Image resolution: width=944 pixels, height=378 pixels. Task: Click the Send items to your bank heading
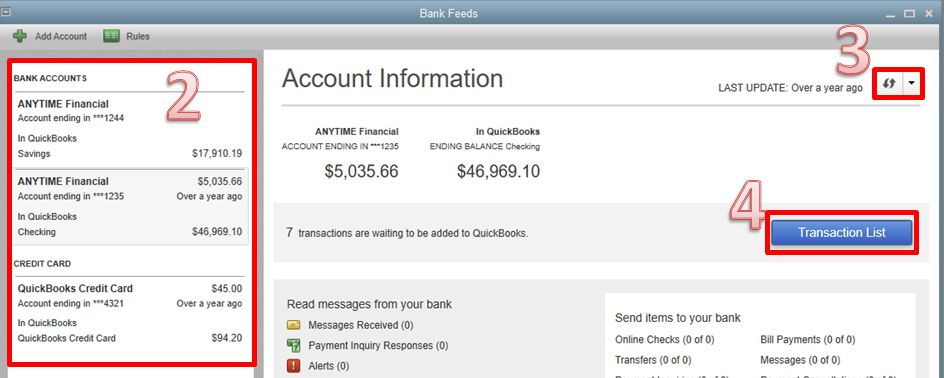(x=678, y=318)
